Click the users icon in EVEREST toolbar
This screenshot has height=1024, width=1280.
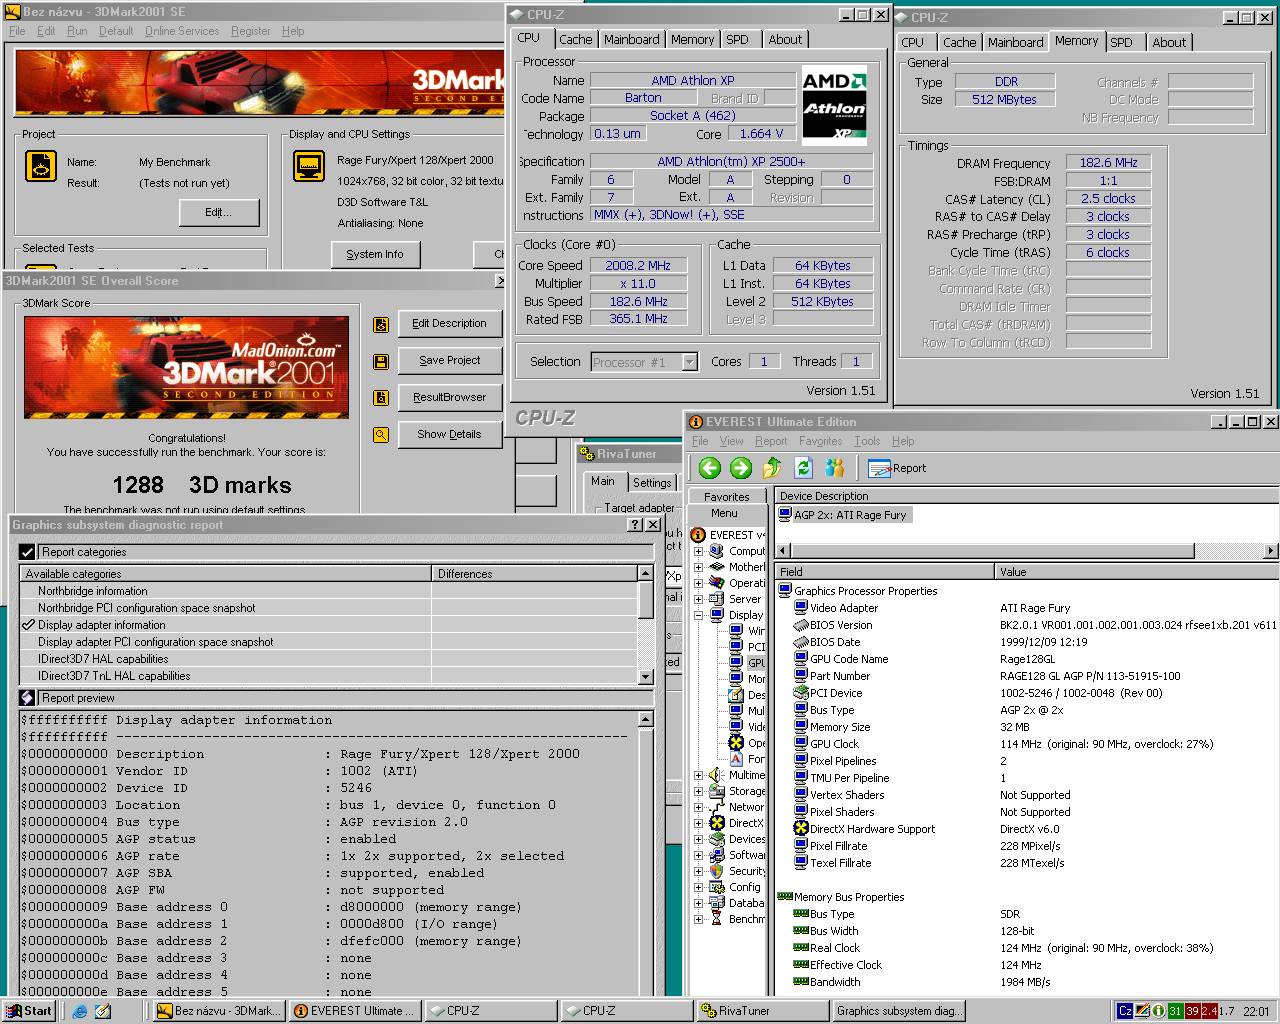coord(835,467)
